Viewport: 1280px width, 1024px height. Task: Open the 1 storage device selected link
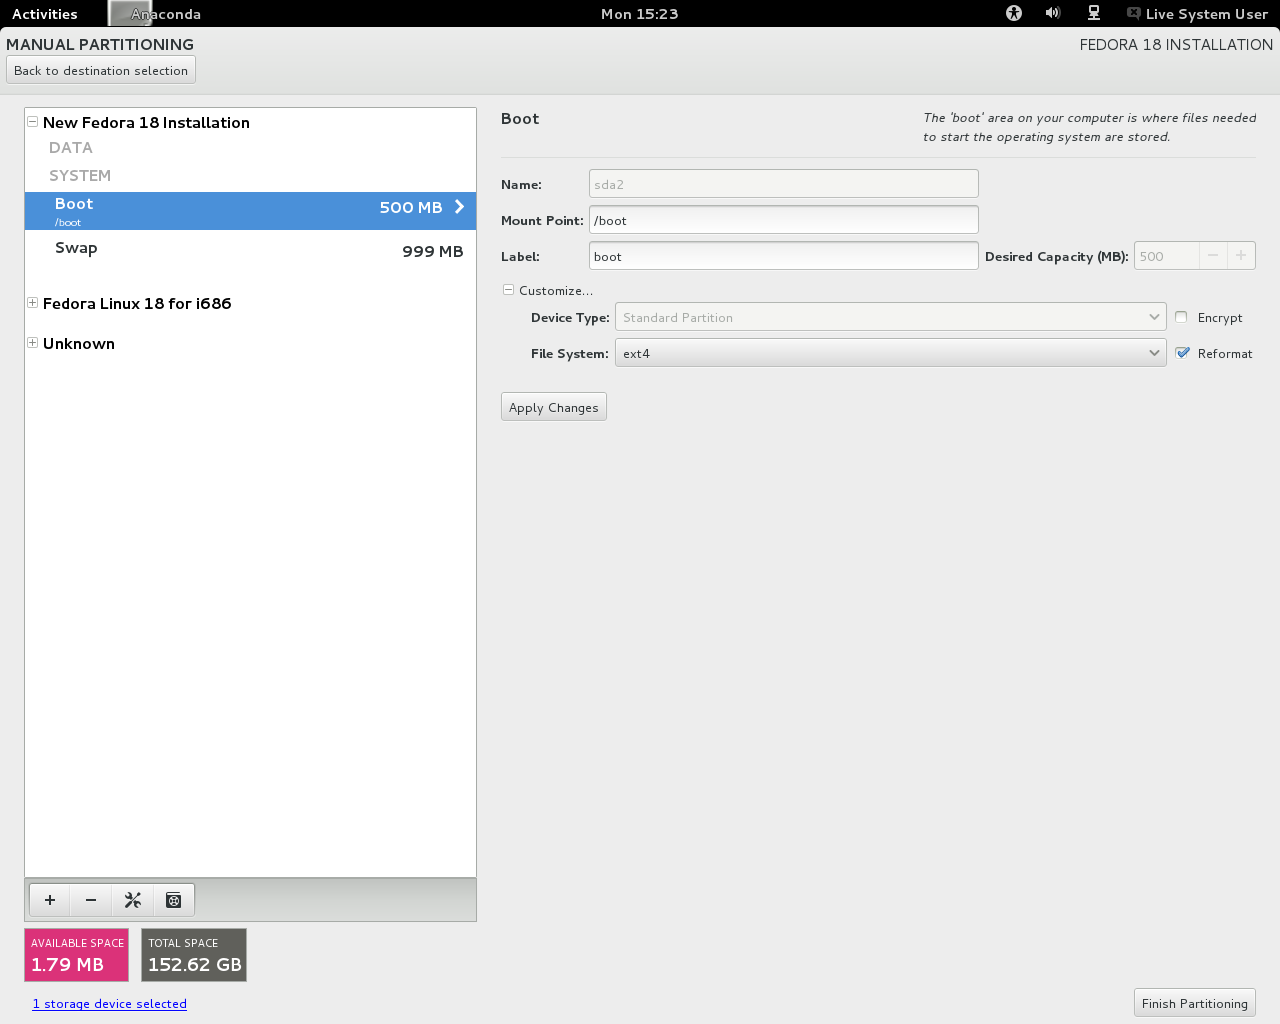[x=110, y=1004]
